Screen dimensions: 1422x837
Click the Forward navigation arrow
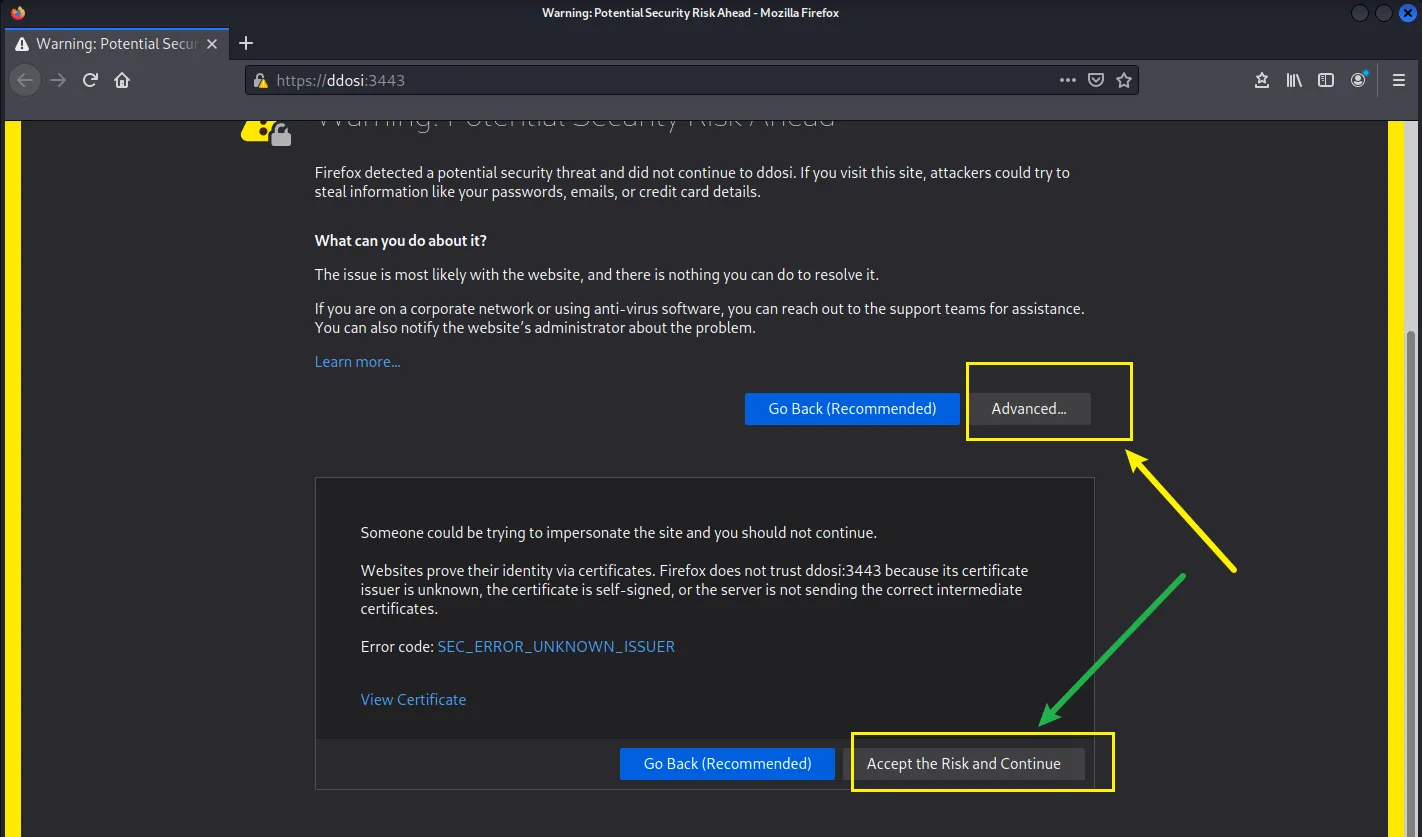pos(58,81)
